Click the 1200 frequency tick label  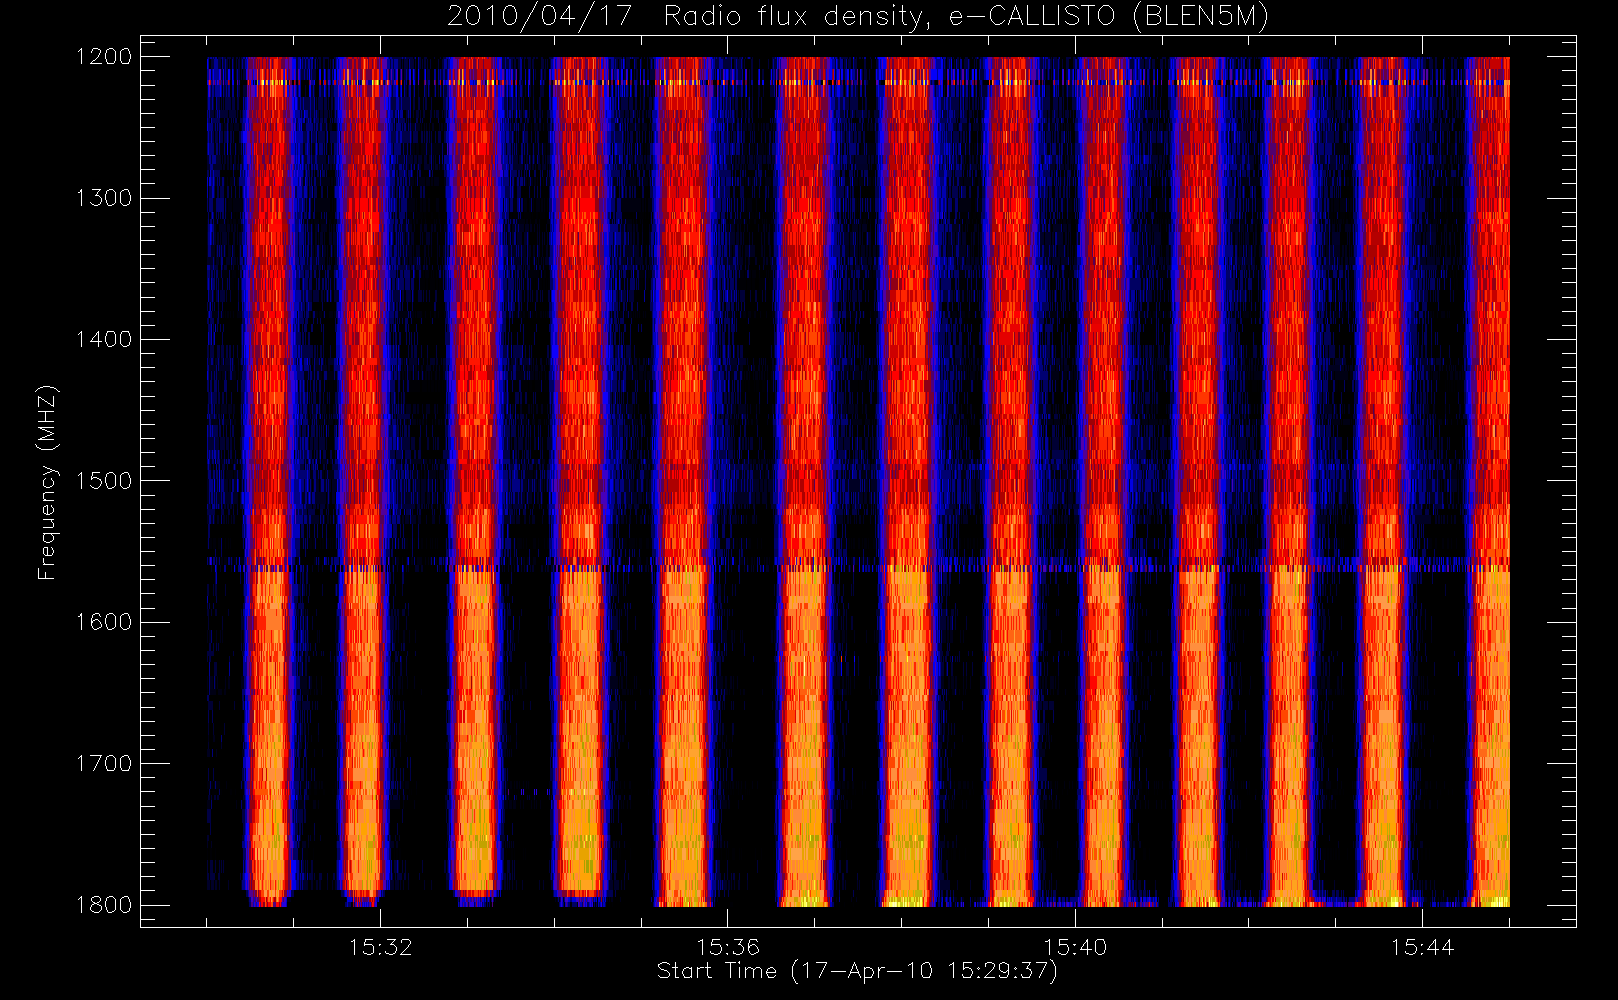coord(104,56)
